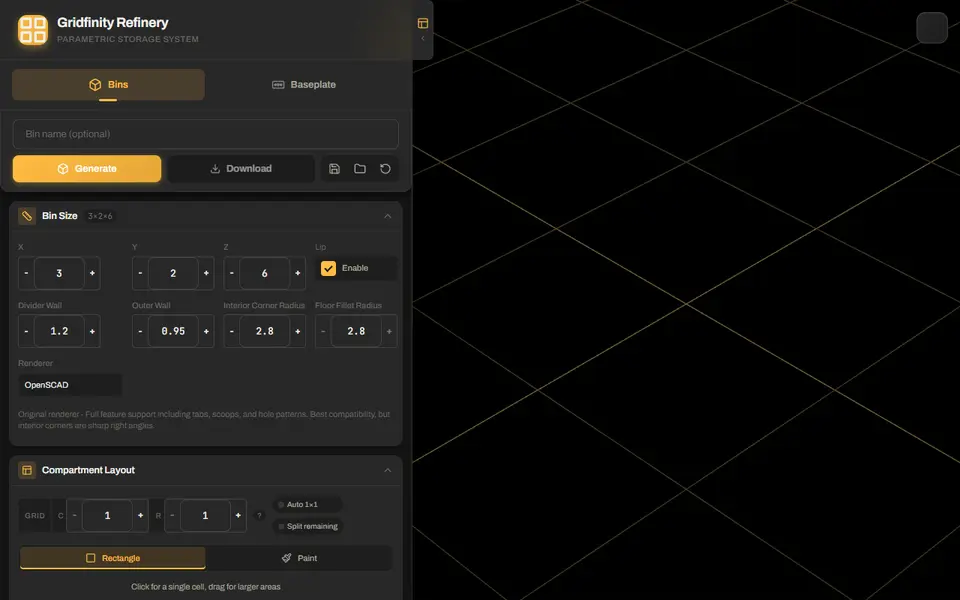Viewport: 960px width, 600px height.
Task: Toggle the sidebar layout icon
Action: click(x=422, y=23)
